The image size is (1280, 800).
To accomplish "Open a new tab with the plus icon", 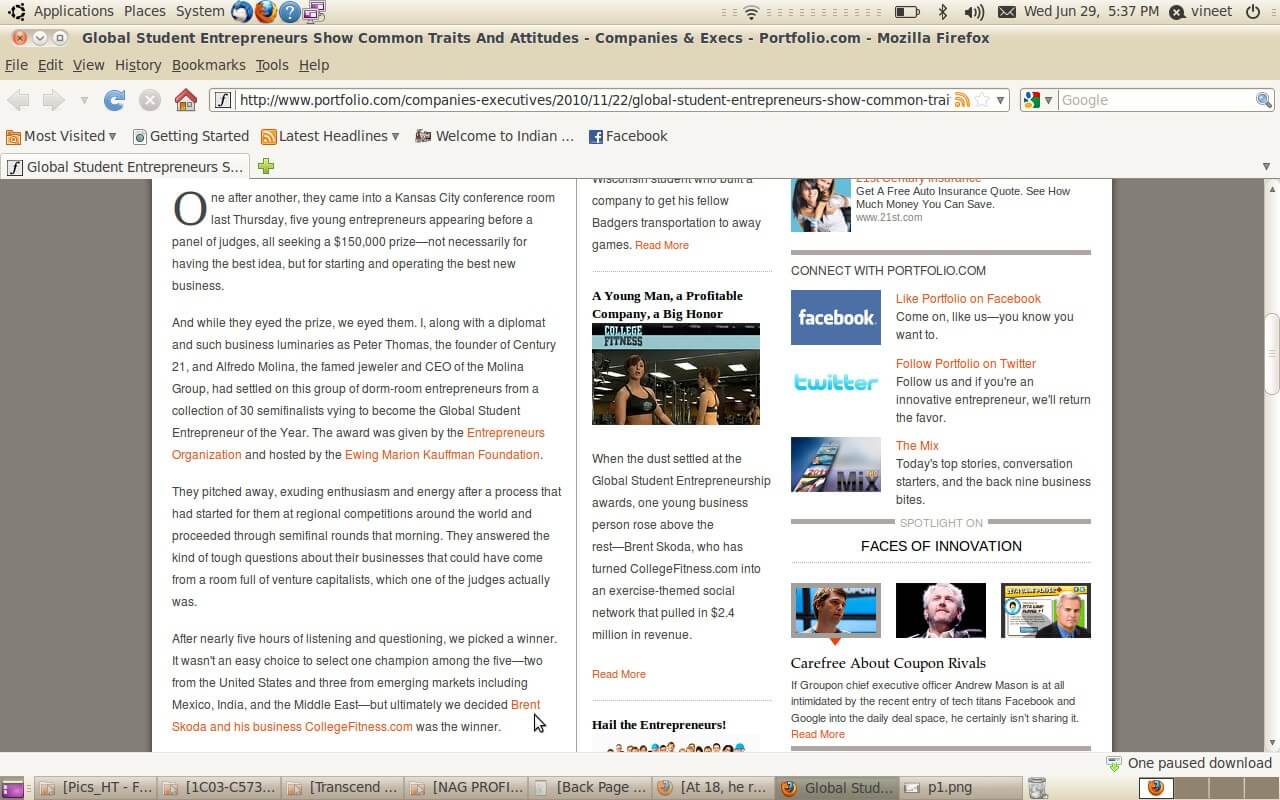I will click(x=266, y=166).
